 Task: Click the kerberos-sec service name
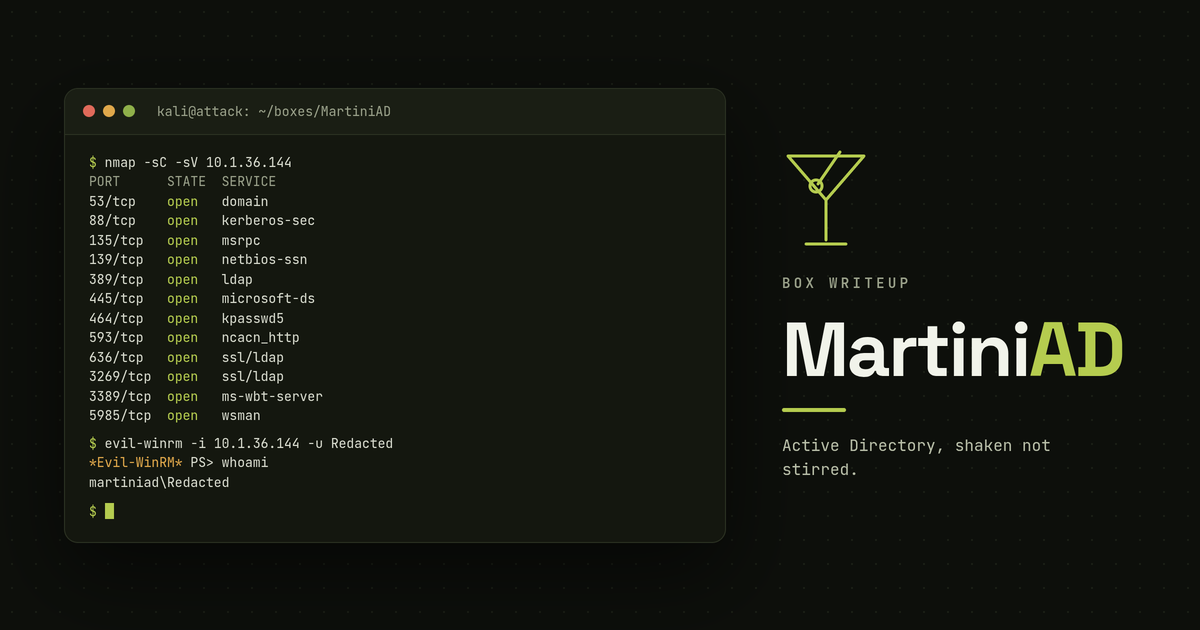click(x=268, y=221)
